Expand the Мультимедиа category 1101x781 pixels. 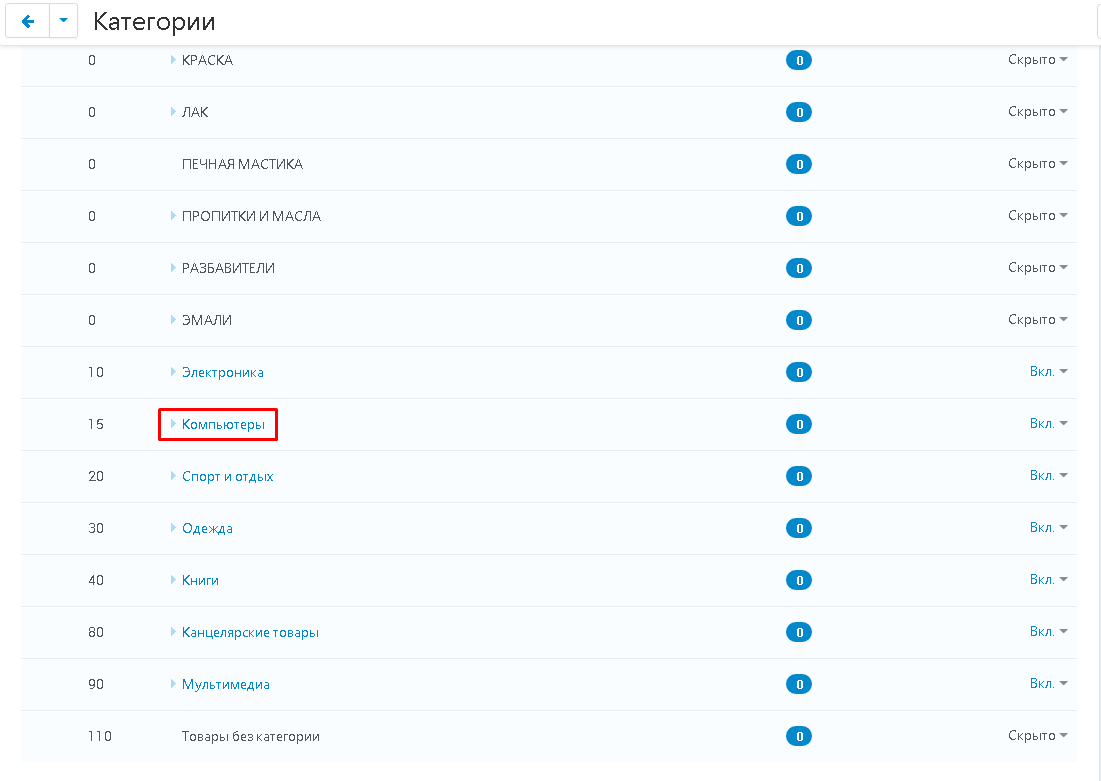173,683
